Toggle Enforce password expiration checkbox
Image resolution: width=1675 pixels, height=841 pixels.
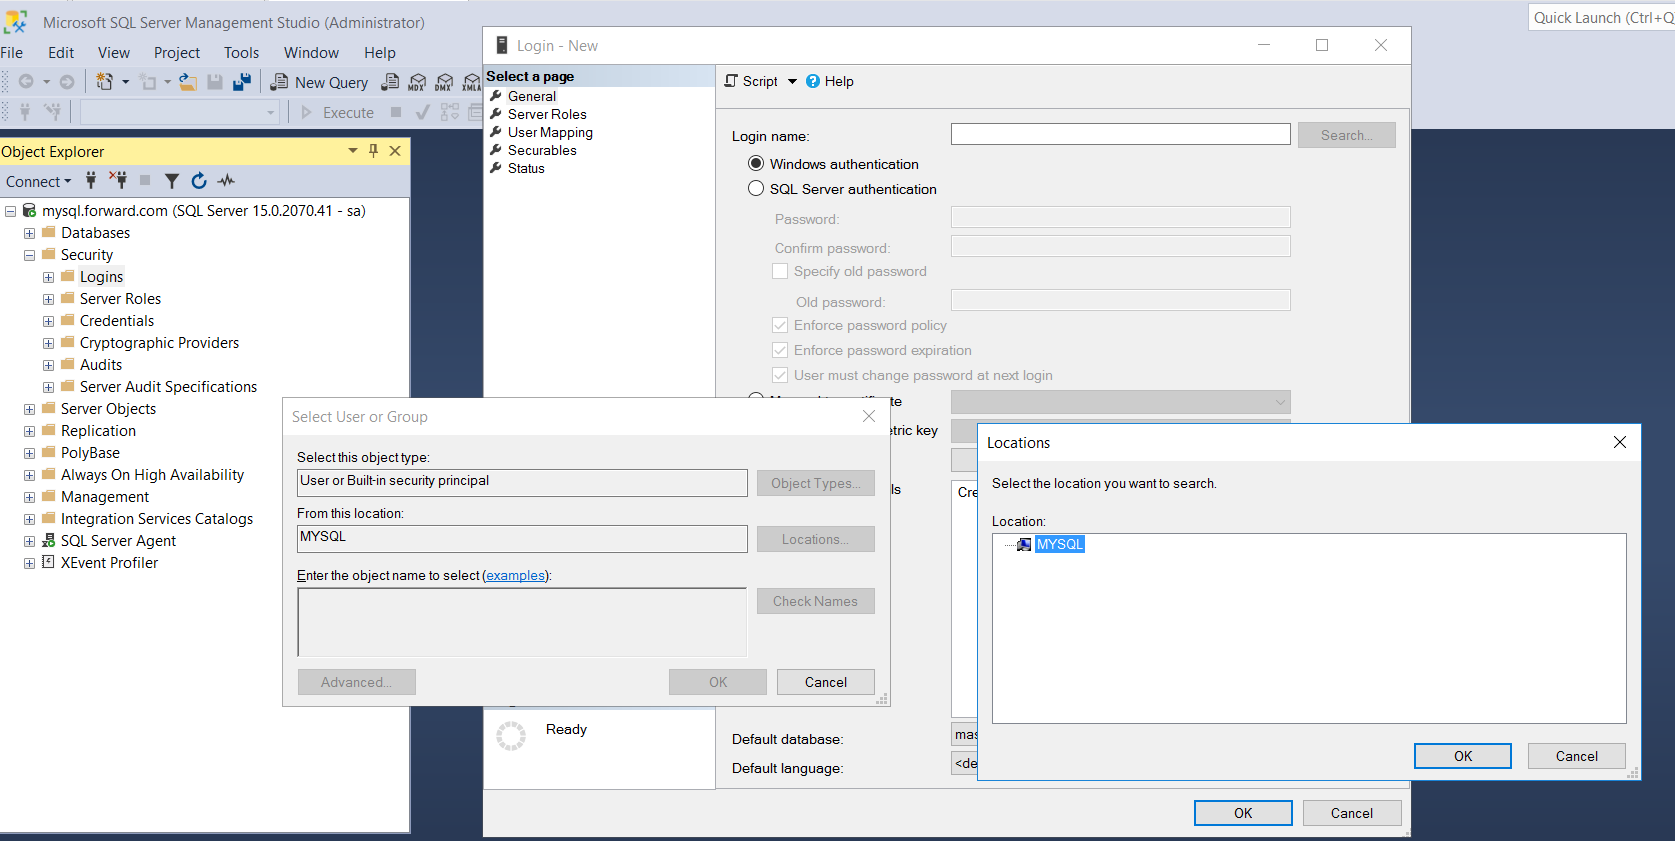[780, 350]
